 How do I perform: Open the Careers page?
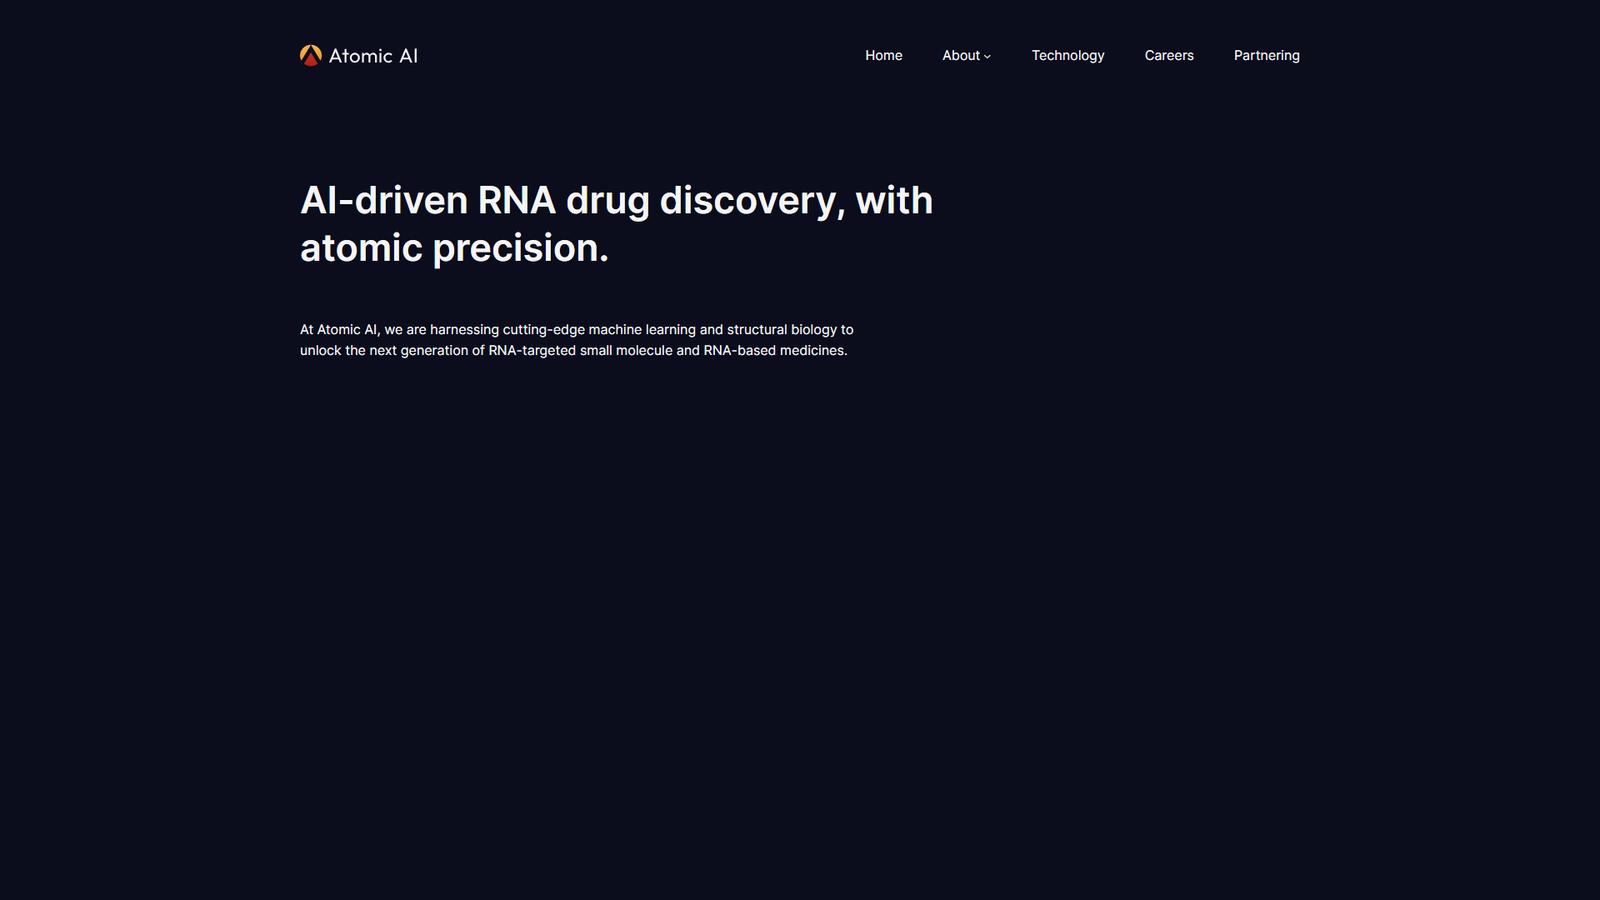[1169, 55]
